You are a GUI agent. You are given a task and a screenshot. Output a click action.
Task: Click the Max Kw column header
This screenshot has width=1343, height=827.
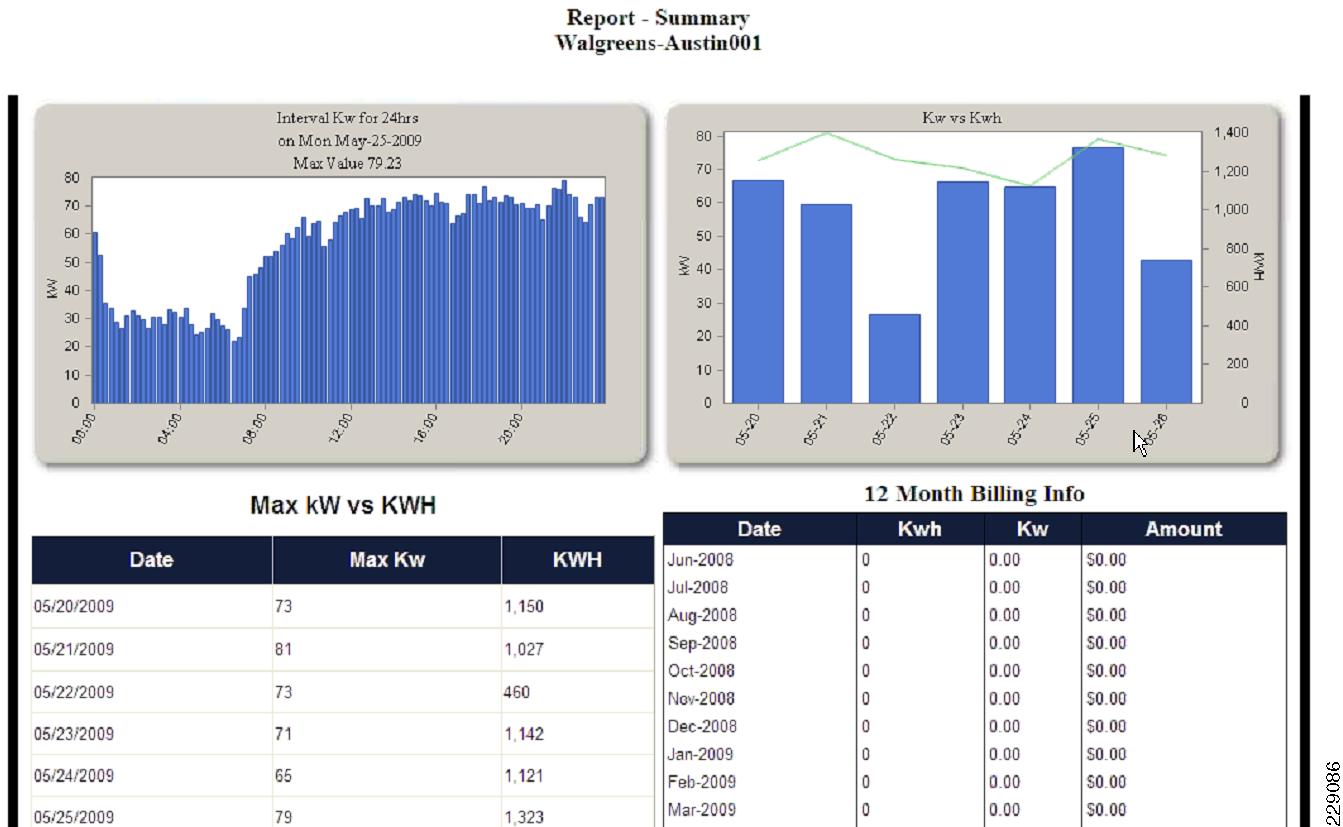point(387,560)
